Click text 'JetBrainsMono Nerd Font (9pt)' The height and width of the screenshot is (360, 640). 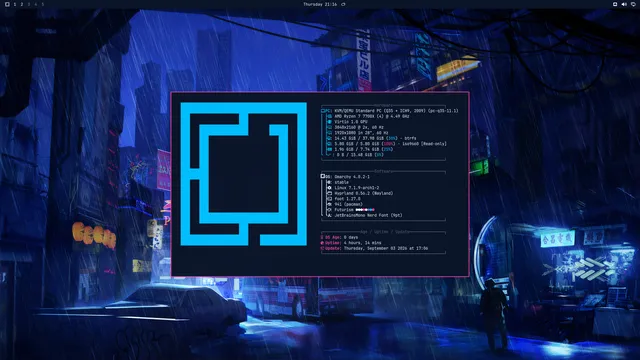(368, 215)
